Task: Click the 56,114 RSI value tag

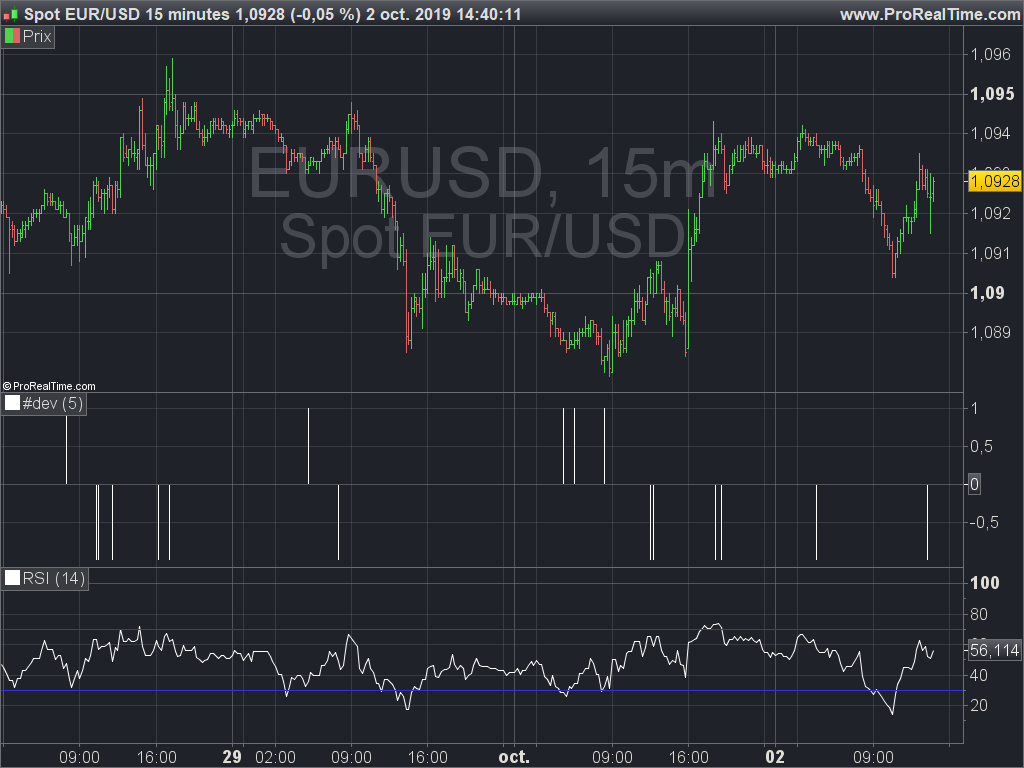Action: (x=994, y=650)
